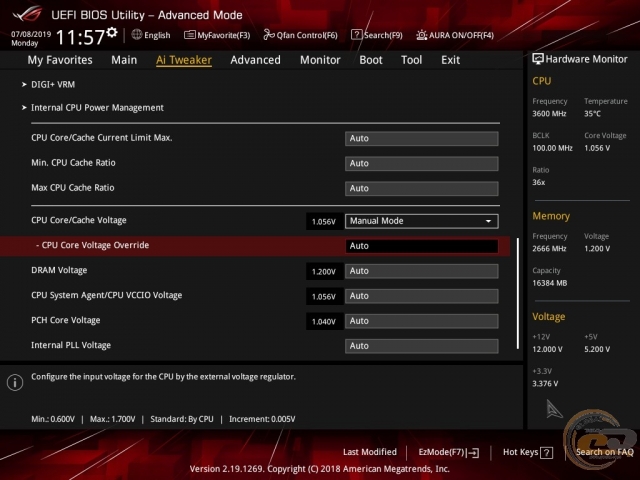The width and height of the screenshot is (640, 480).
Task: Click the EzMode(F7) exit arrow icon
Action: pyautogui.click(x=473, y=452)
